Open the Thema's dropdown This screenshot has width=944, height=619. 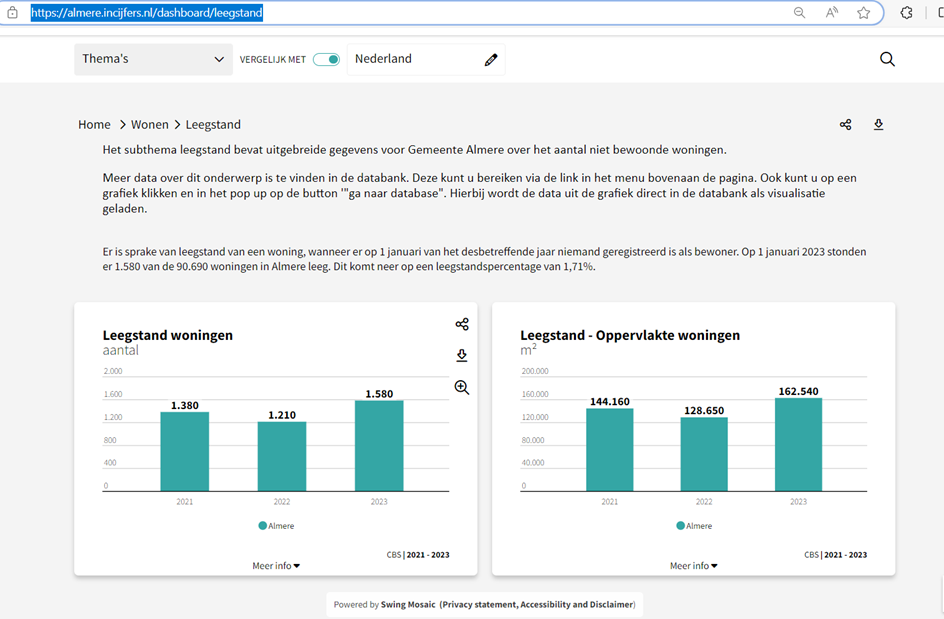154,59
